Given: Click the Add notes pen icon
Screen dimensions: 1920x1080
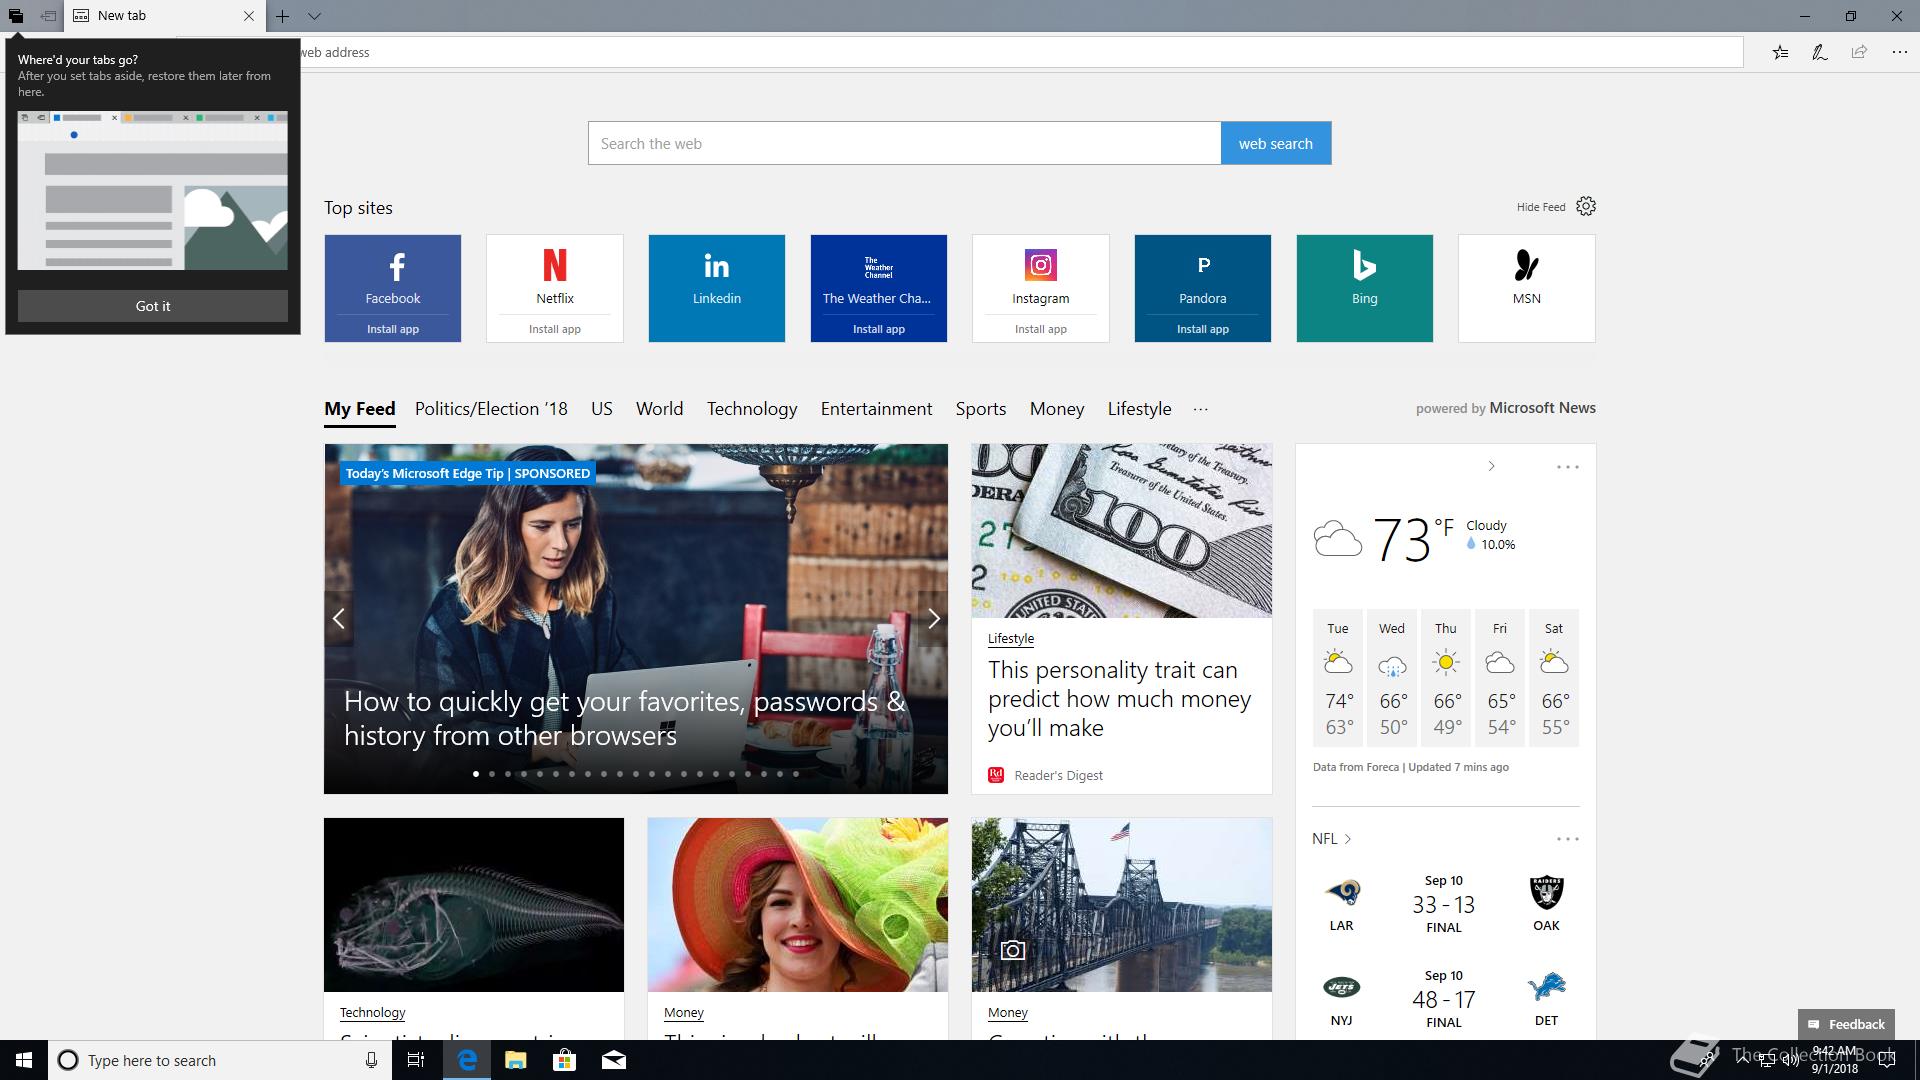Looking at the screenshot, I should pos(1820,52).
